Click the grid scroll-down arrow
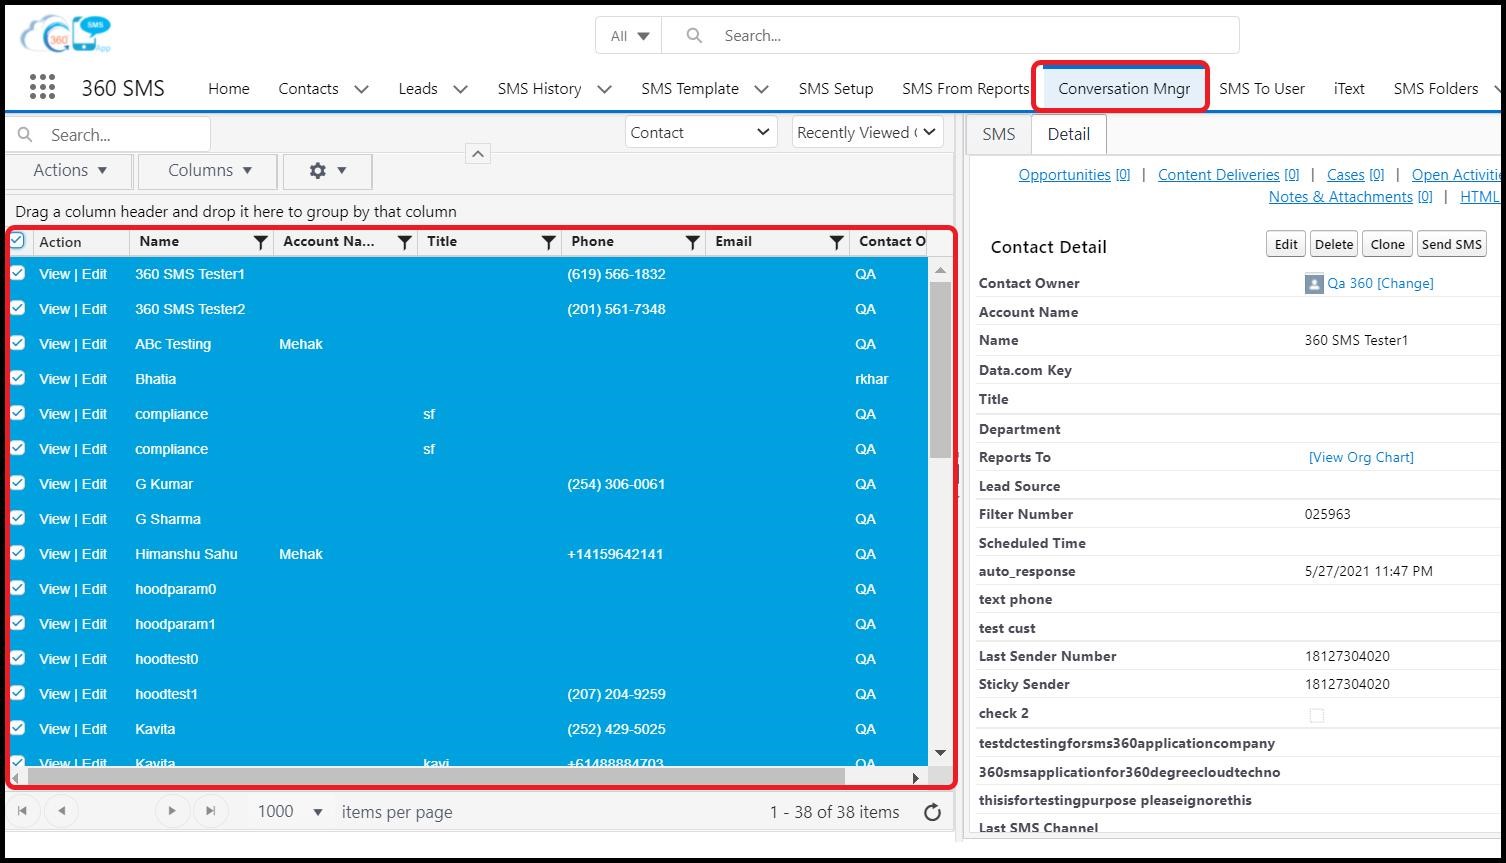 [x=940, y=753]
